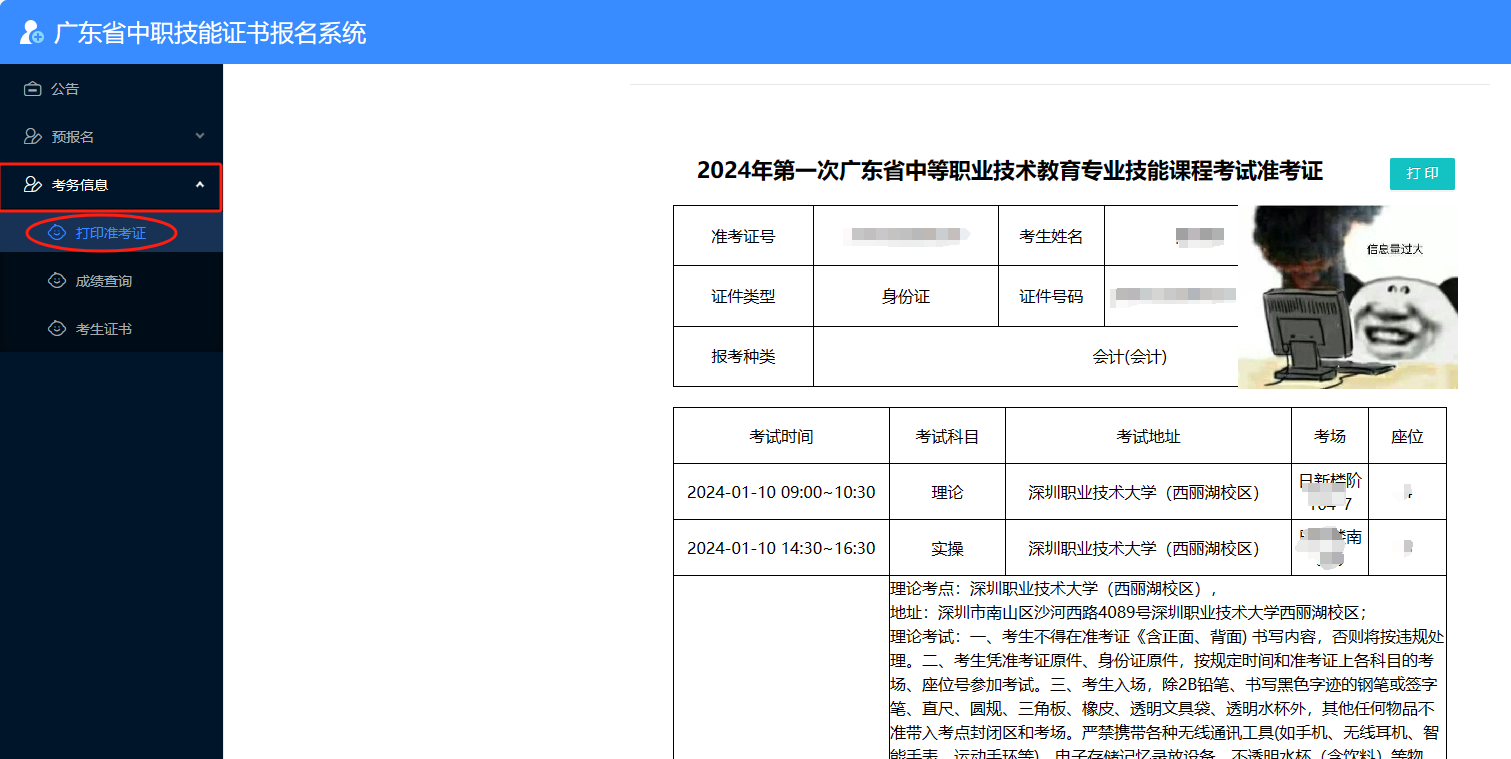Open the 公告 menu item
The image size is (1511, 759).
pos(66,89)
